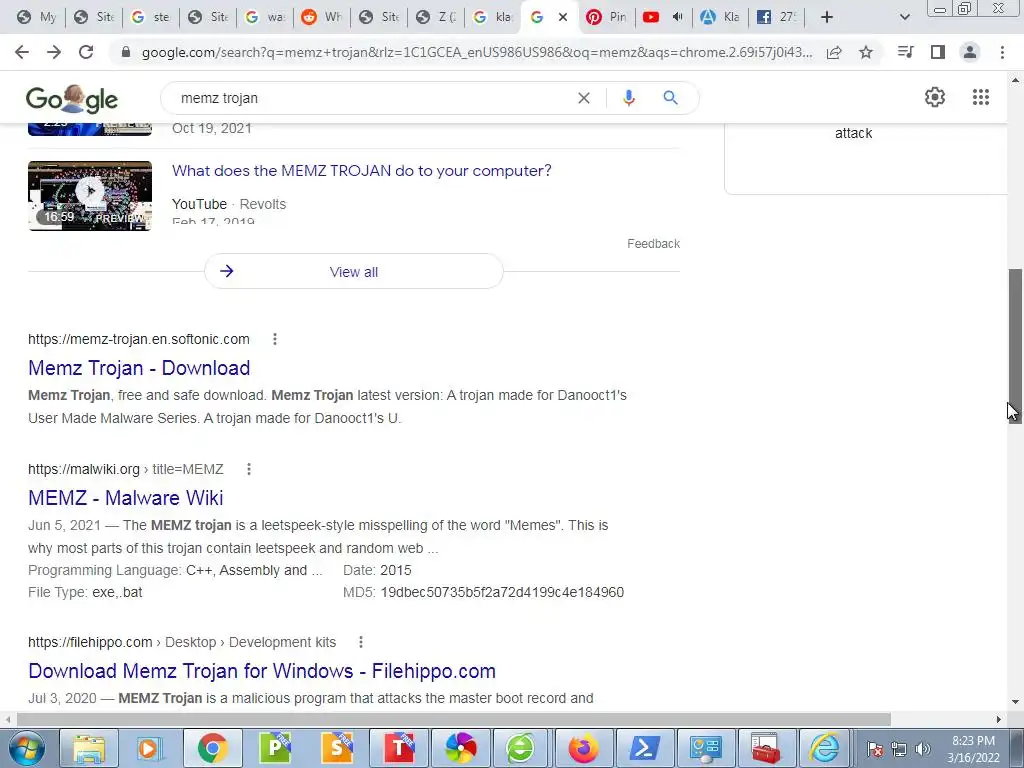Open volume control in system tray
Screen dimensions: 1024x768
pos(923,749)
